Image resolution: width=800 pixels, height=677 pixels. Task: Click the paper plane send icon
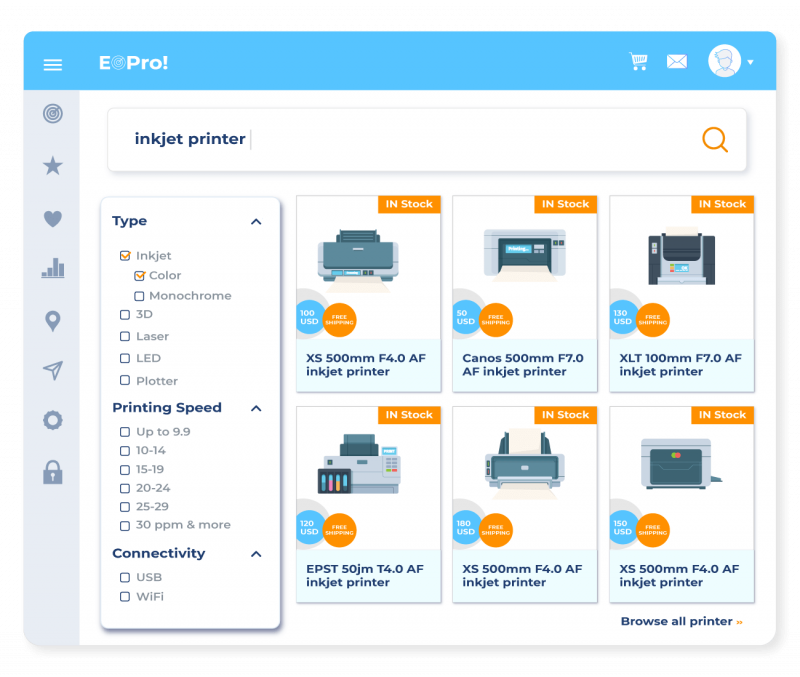click(x=53, y=370)
